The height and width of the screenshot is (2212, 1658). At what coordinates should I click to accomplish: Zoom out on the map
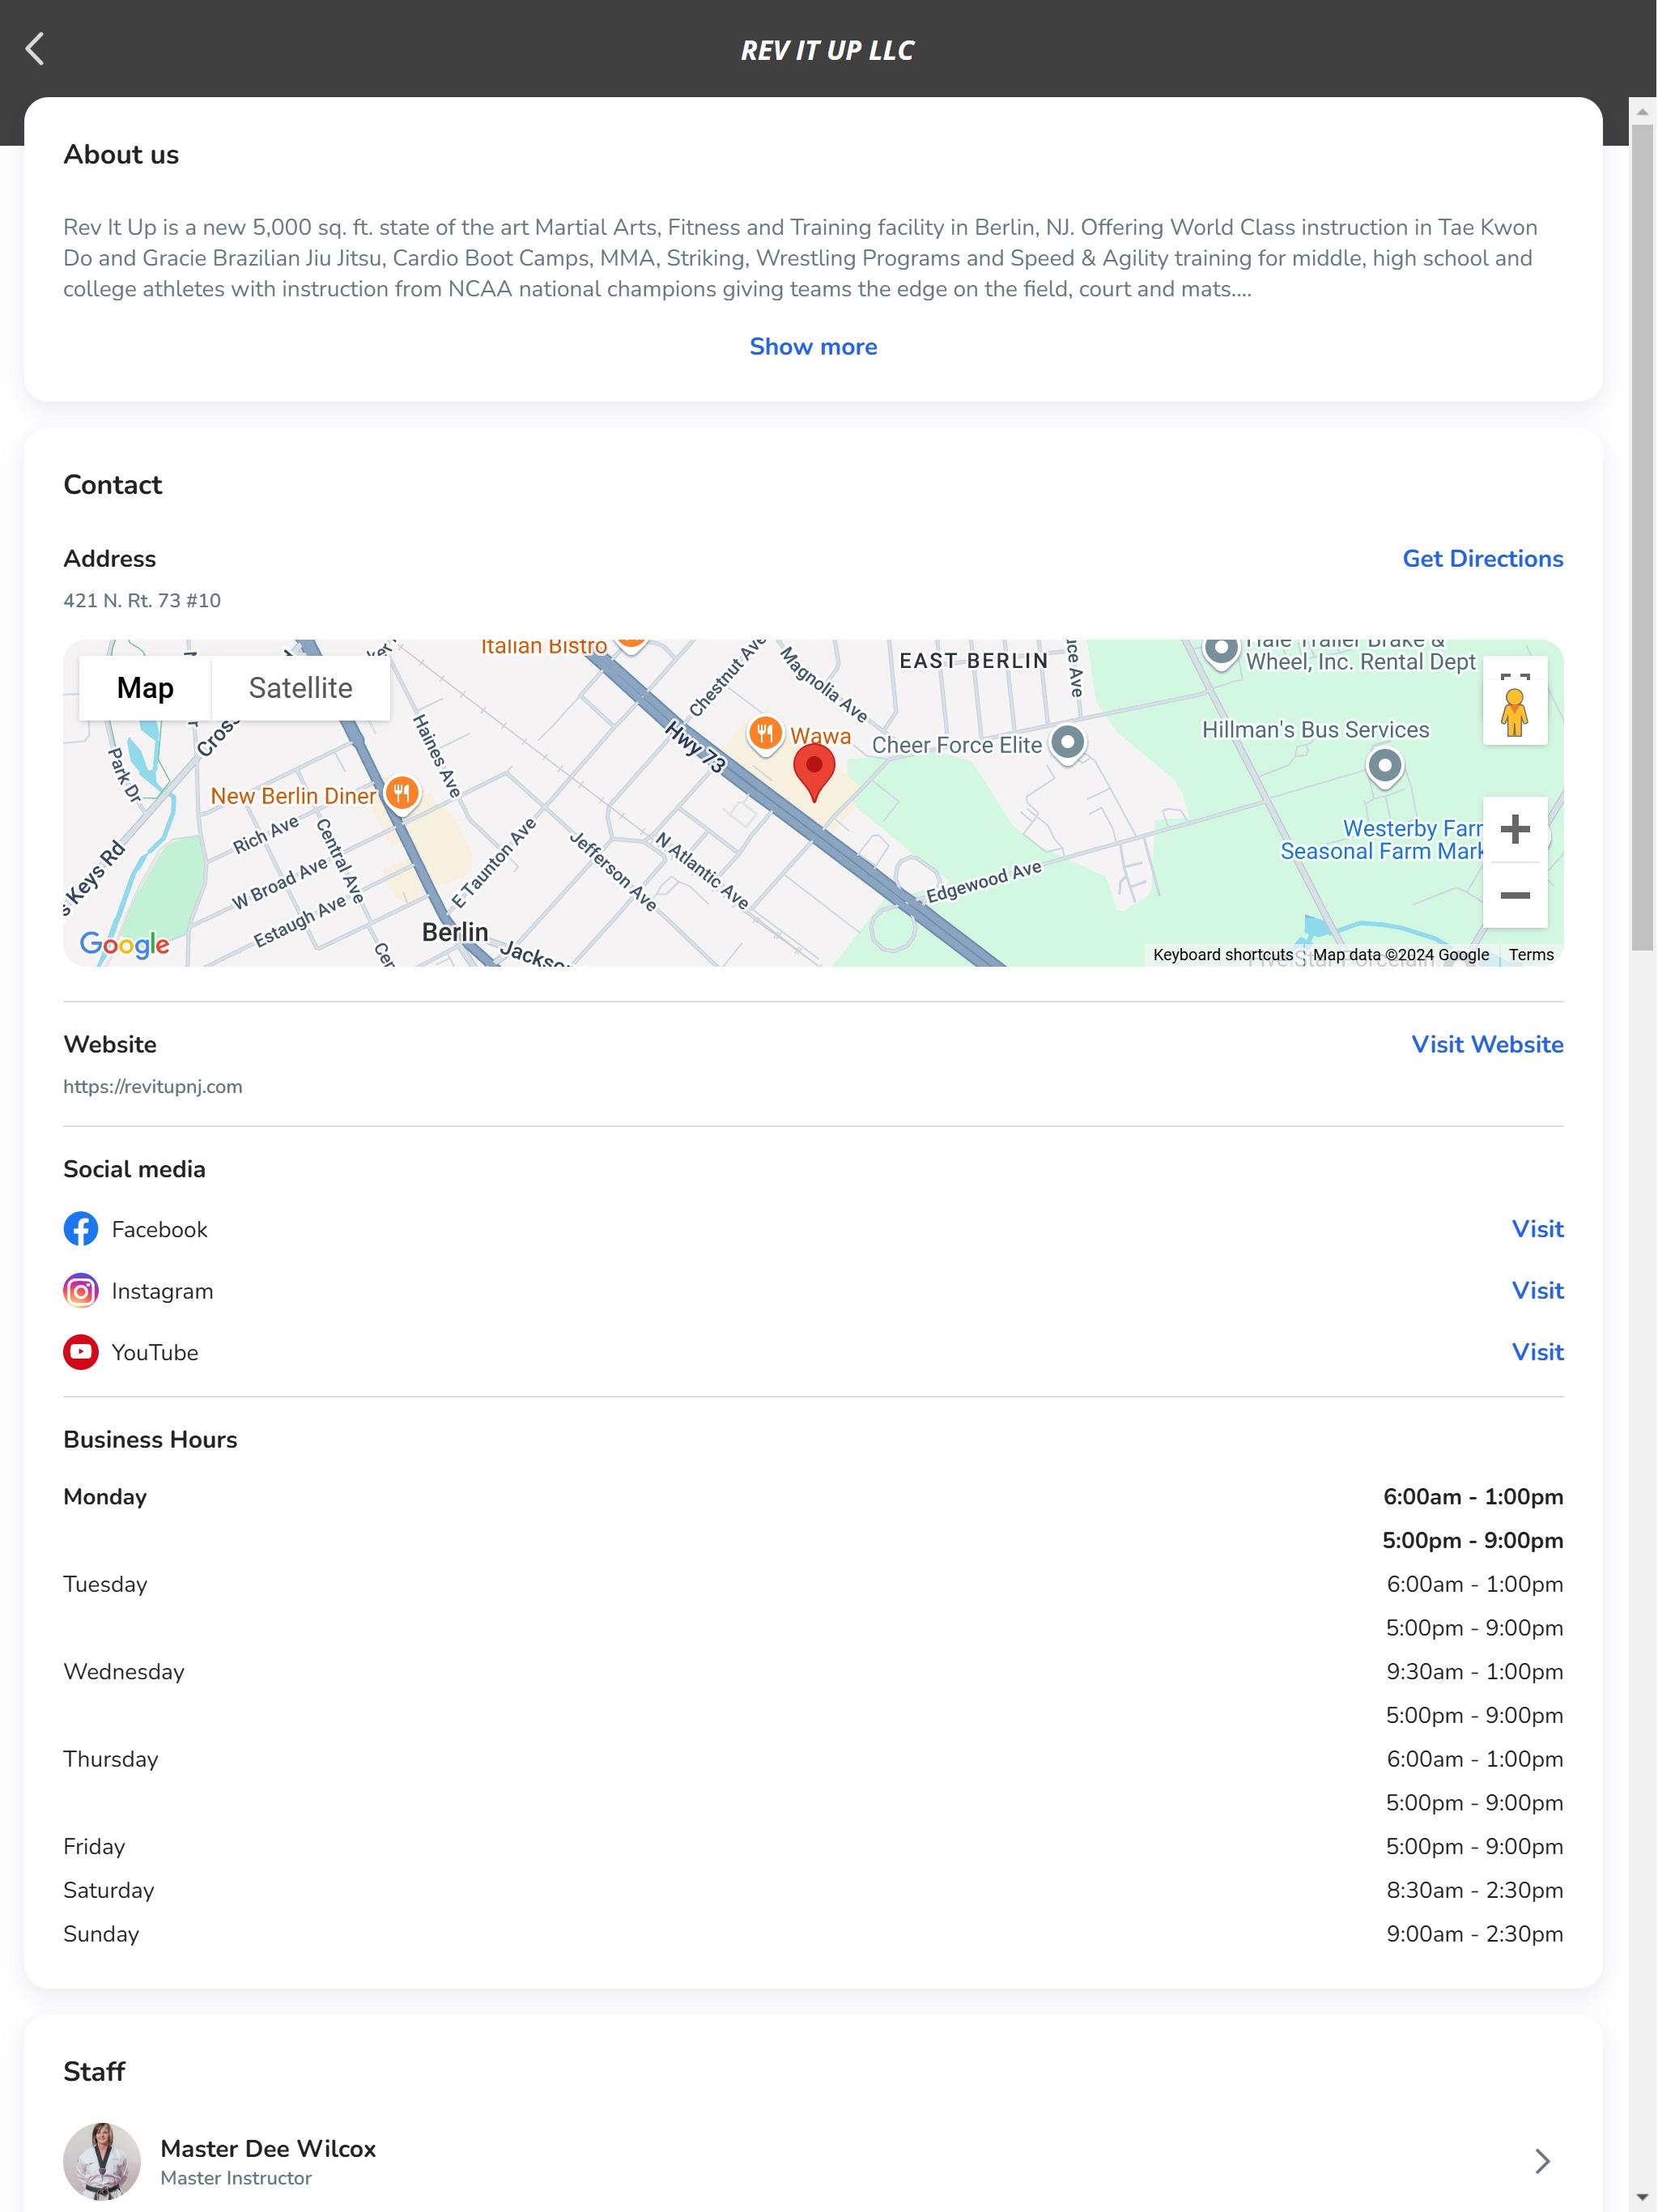(x=1515, y=895)
